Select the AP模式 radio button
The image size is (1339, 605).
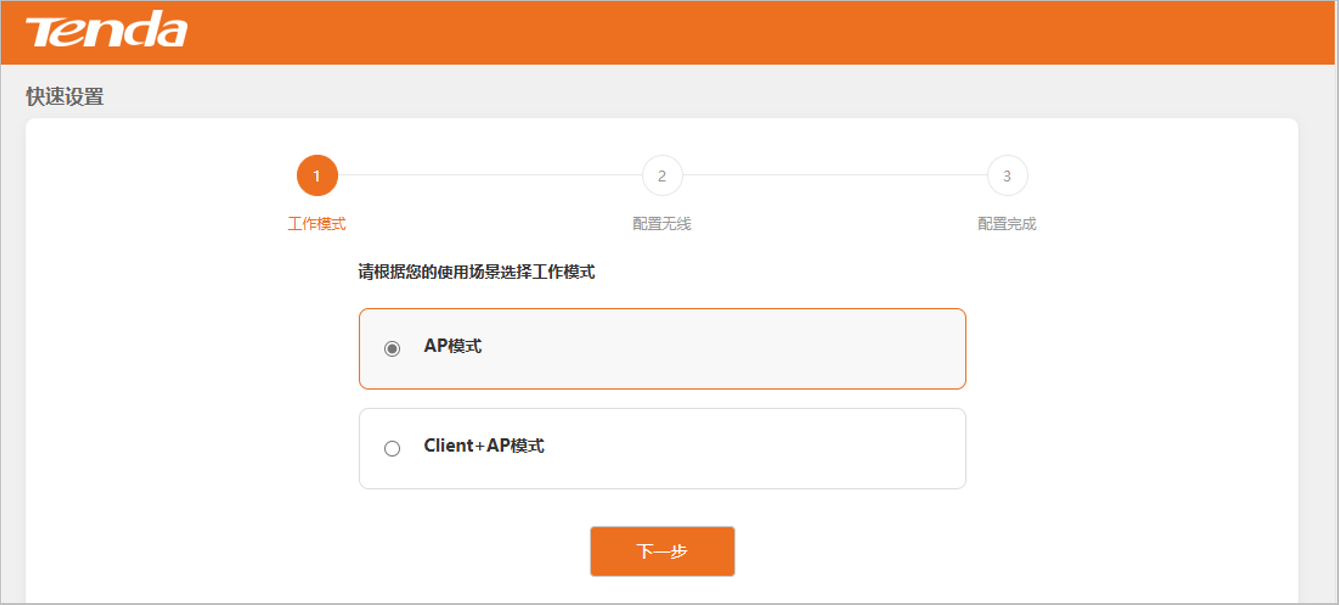392,348
